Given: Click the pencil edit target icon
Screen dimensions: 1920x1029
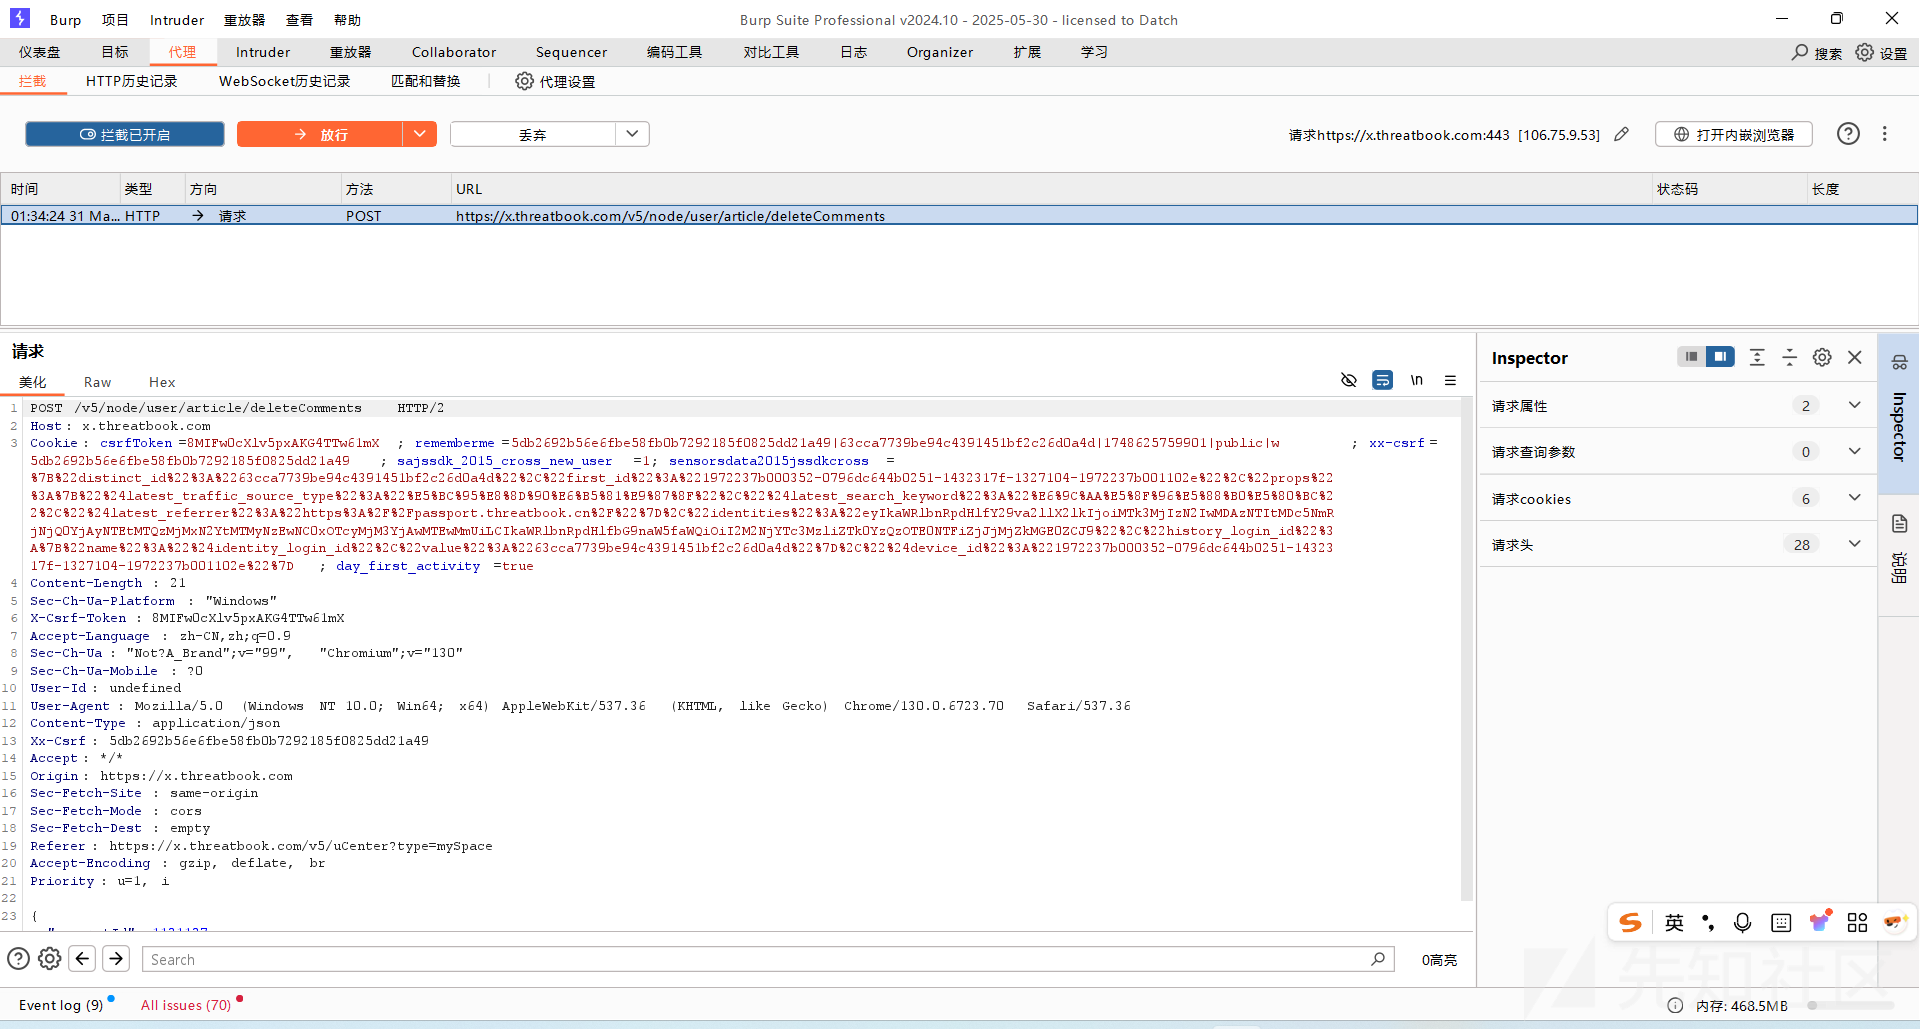Looking at the screenshot, I should click(1622, 134).
